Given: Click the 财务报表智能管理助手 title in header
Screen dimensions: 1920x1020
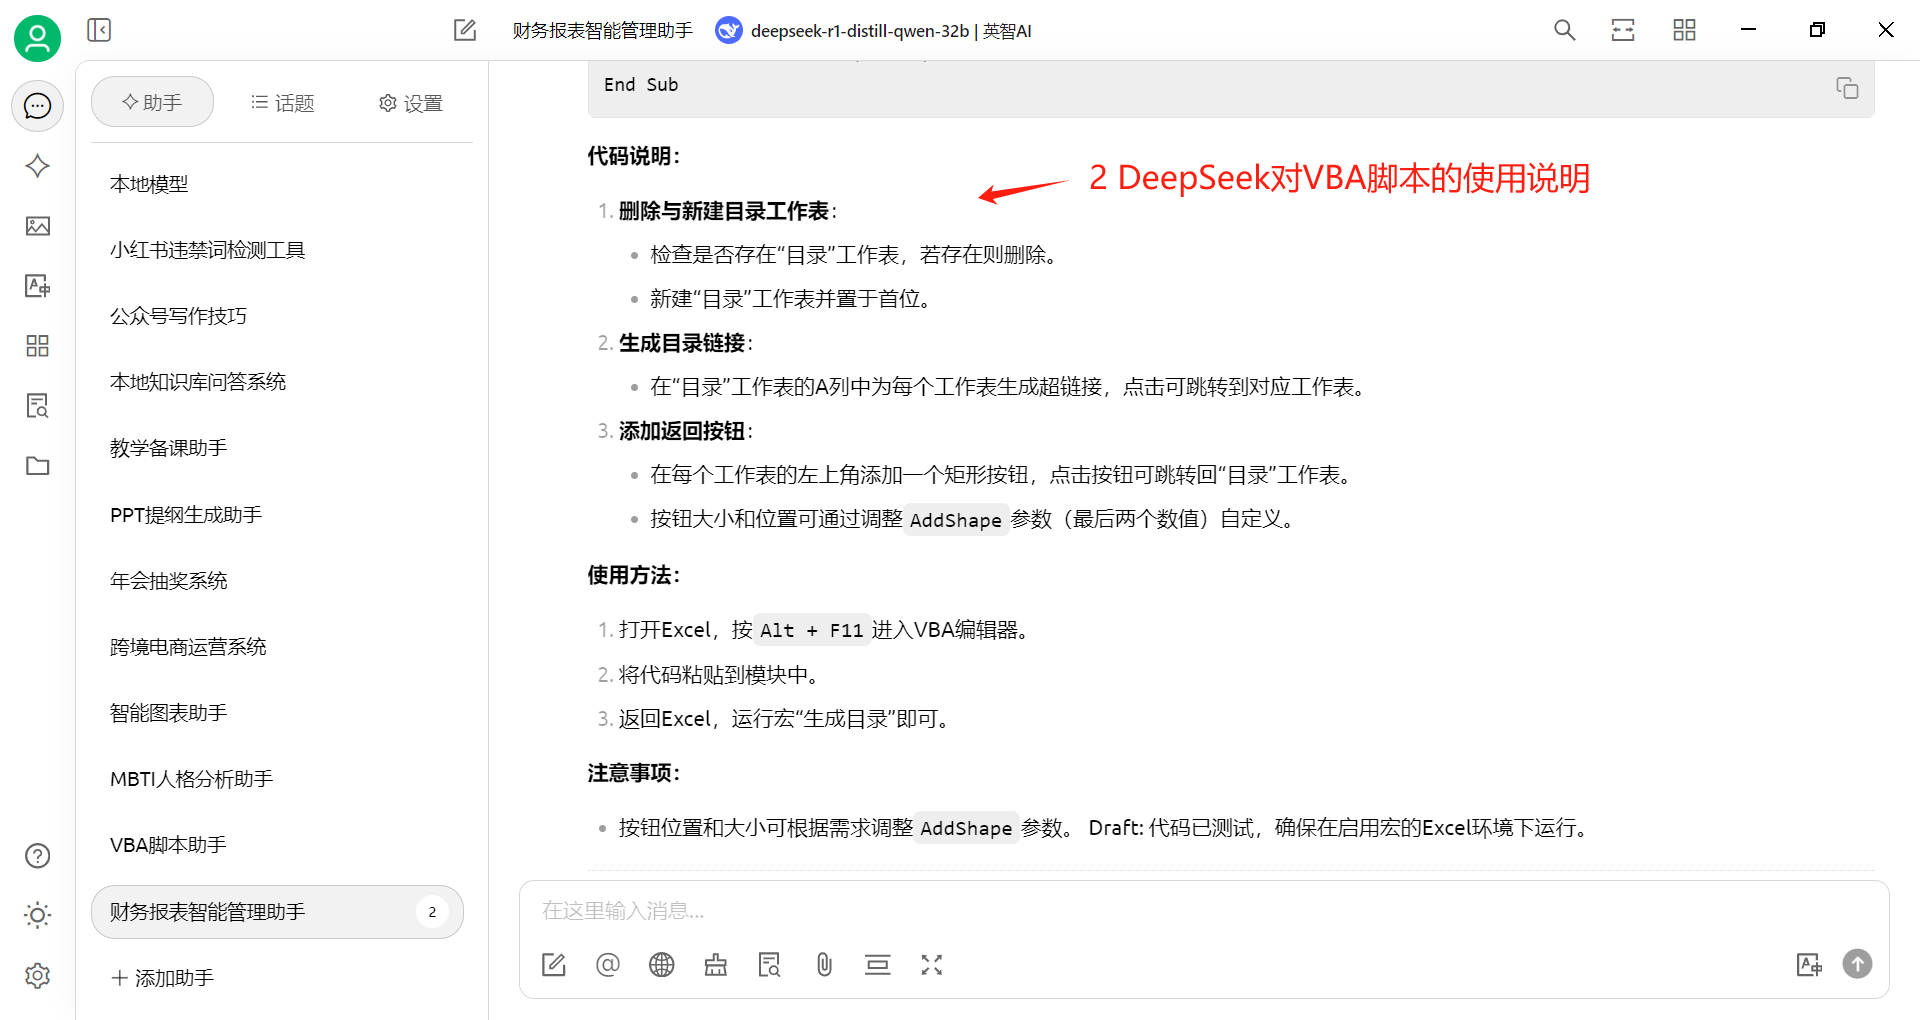Looking at the screenshot, I should [x=602, y=31].
